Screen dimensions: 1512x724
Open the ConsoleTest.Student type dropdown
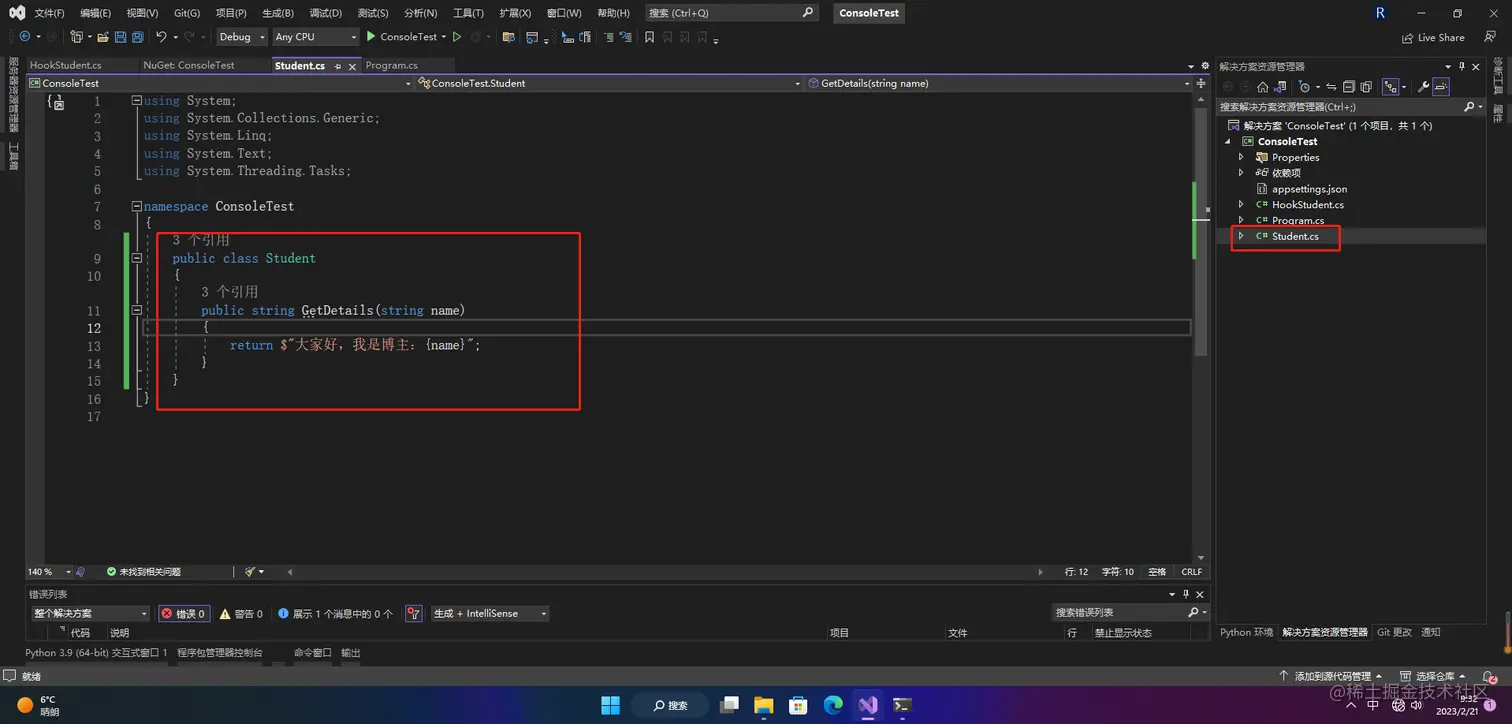[x=609, y=83]
